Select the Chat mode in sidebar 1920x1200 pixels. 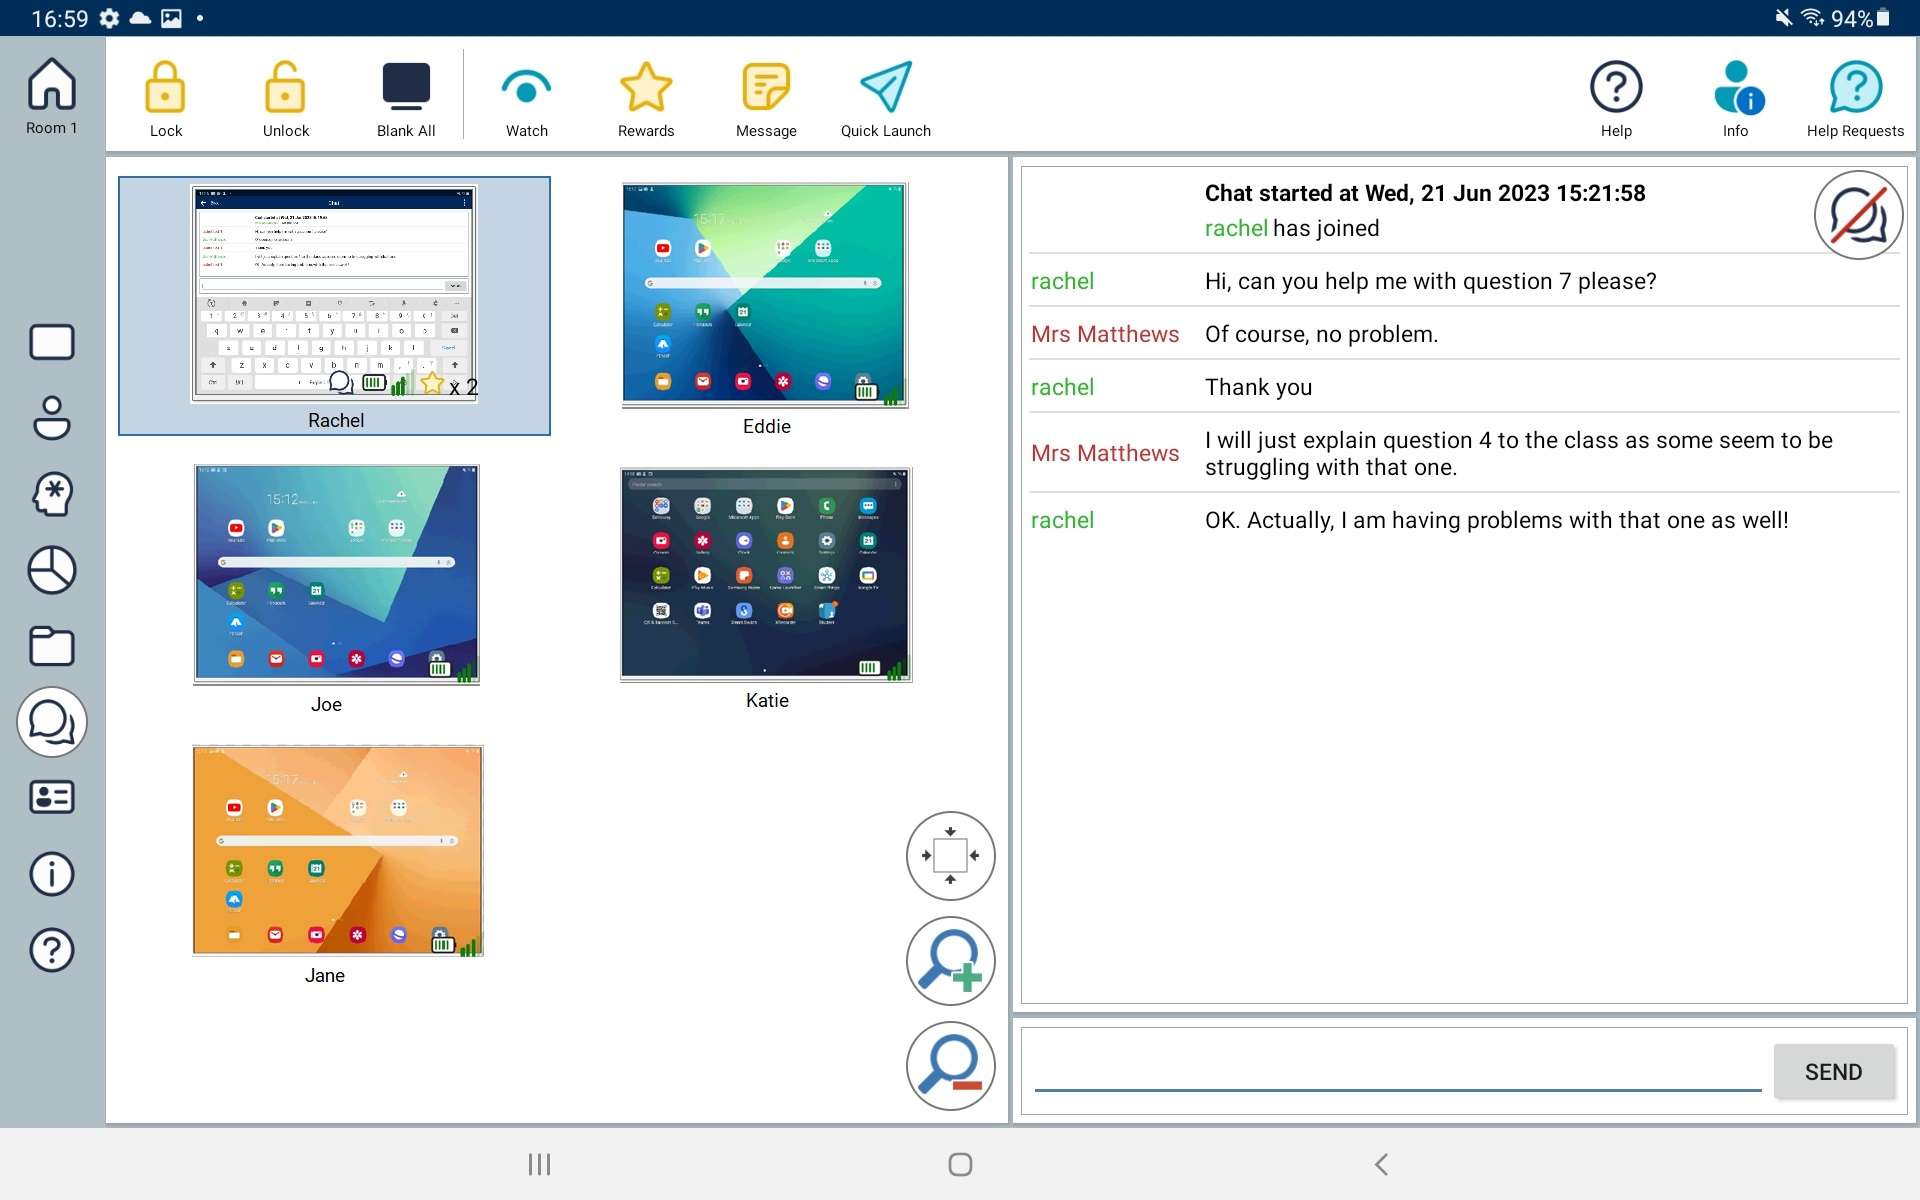coord(52,722)
